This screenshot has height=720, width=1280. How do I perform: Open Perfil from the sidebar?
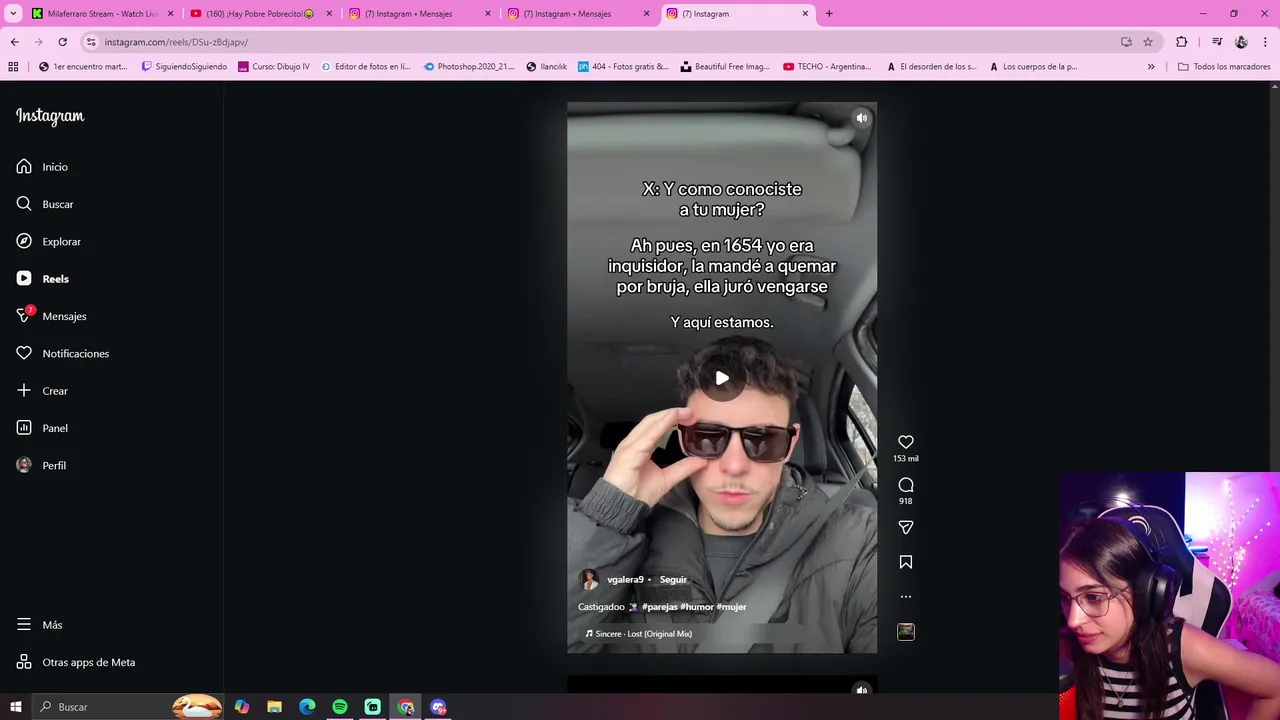click(41, 465)
